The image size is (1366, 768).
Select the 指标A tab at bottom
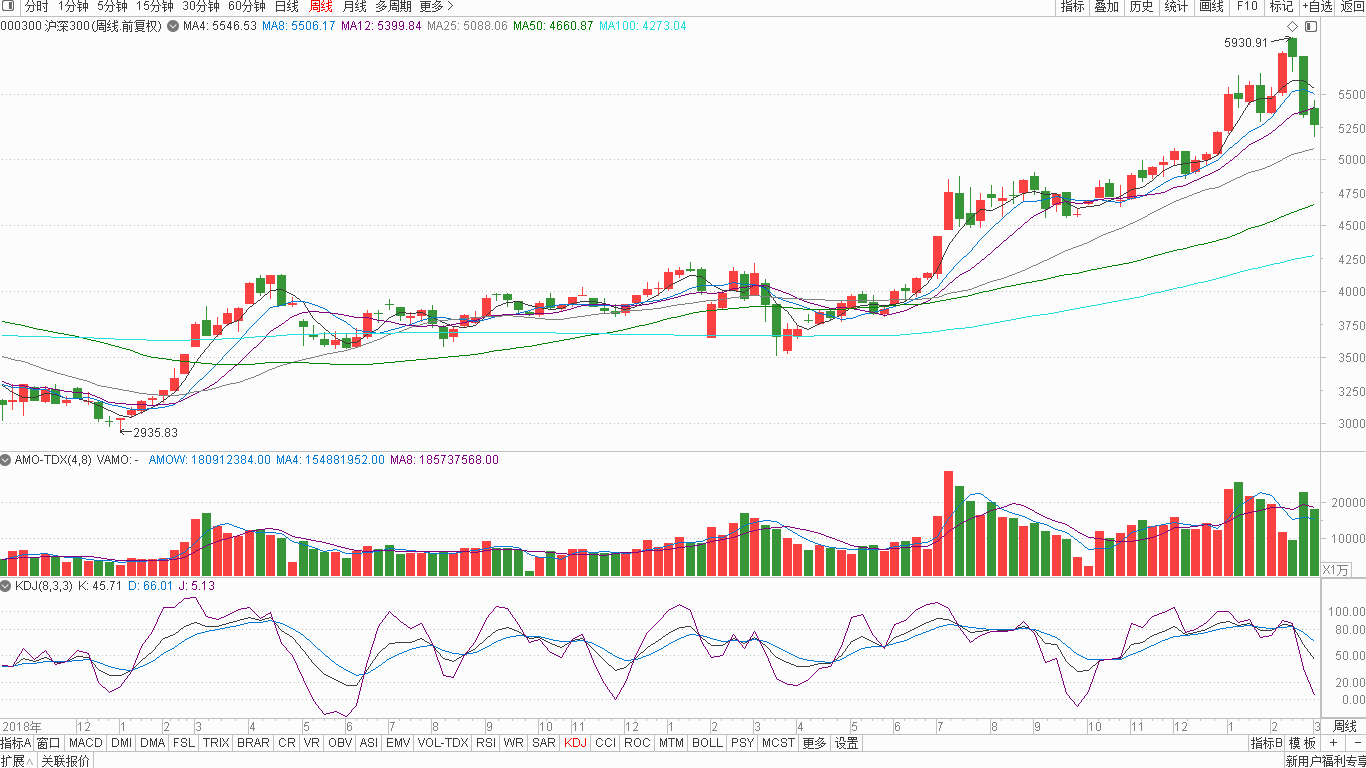(16, 743)
